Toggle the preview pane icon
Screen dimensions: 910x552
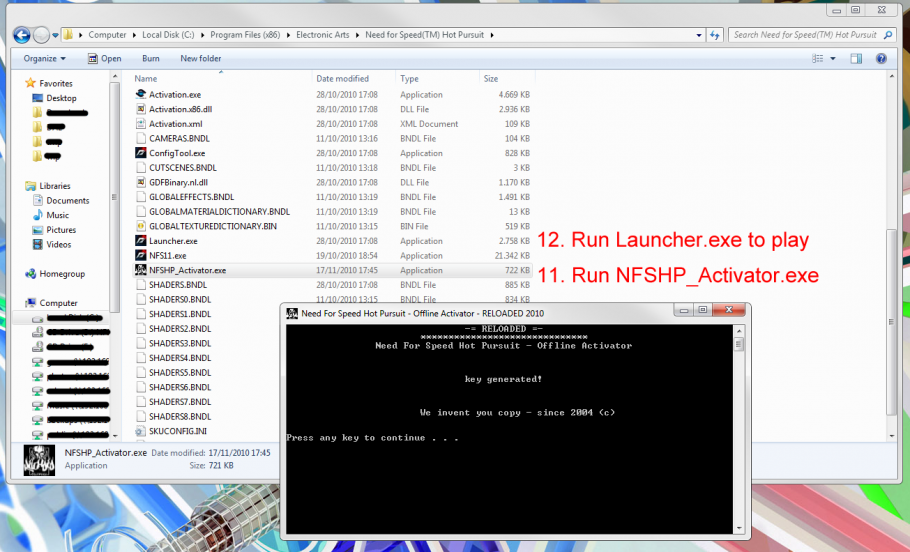pos(856,59)
